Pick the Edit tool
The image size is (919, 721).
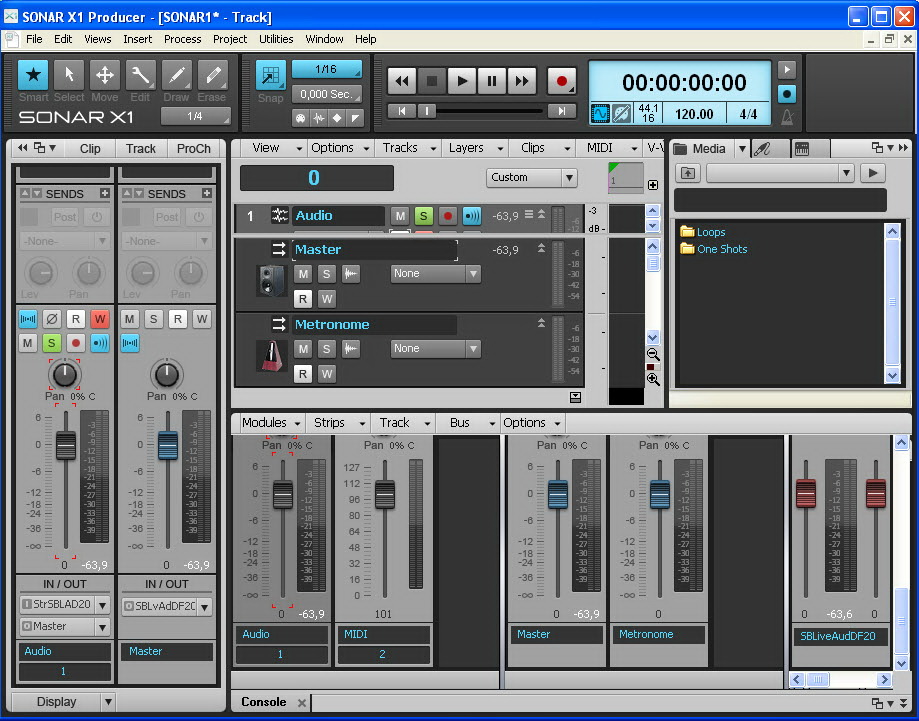point(140,75)
